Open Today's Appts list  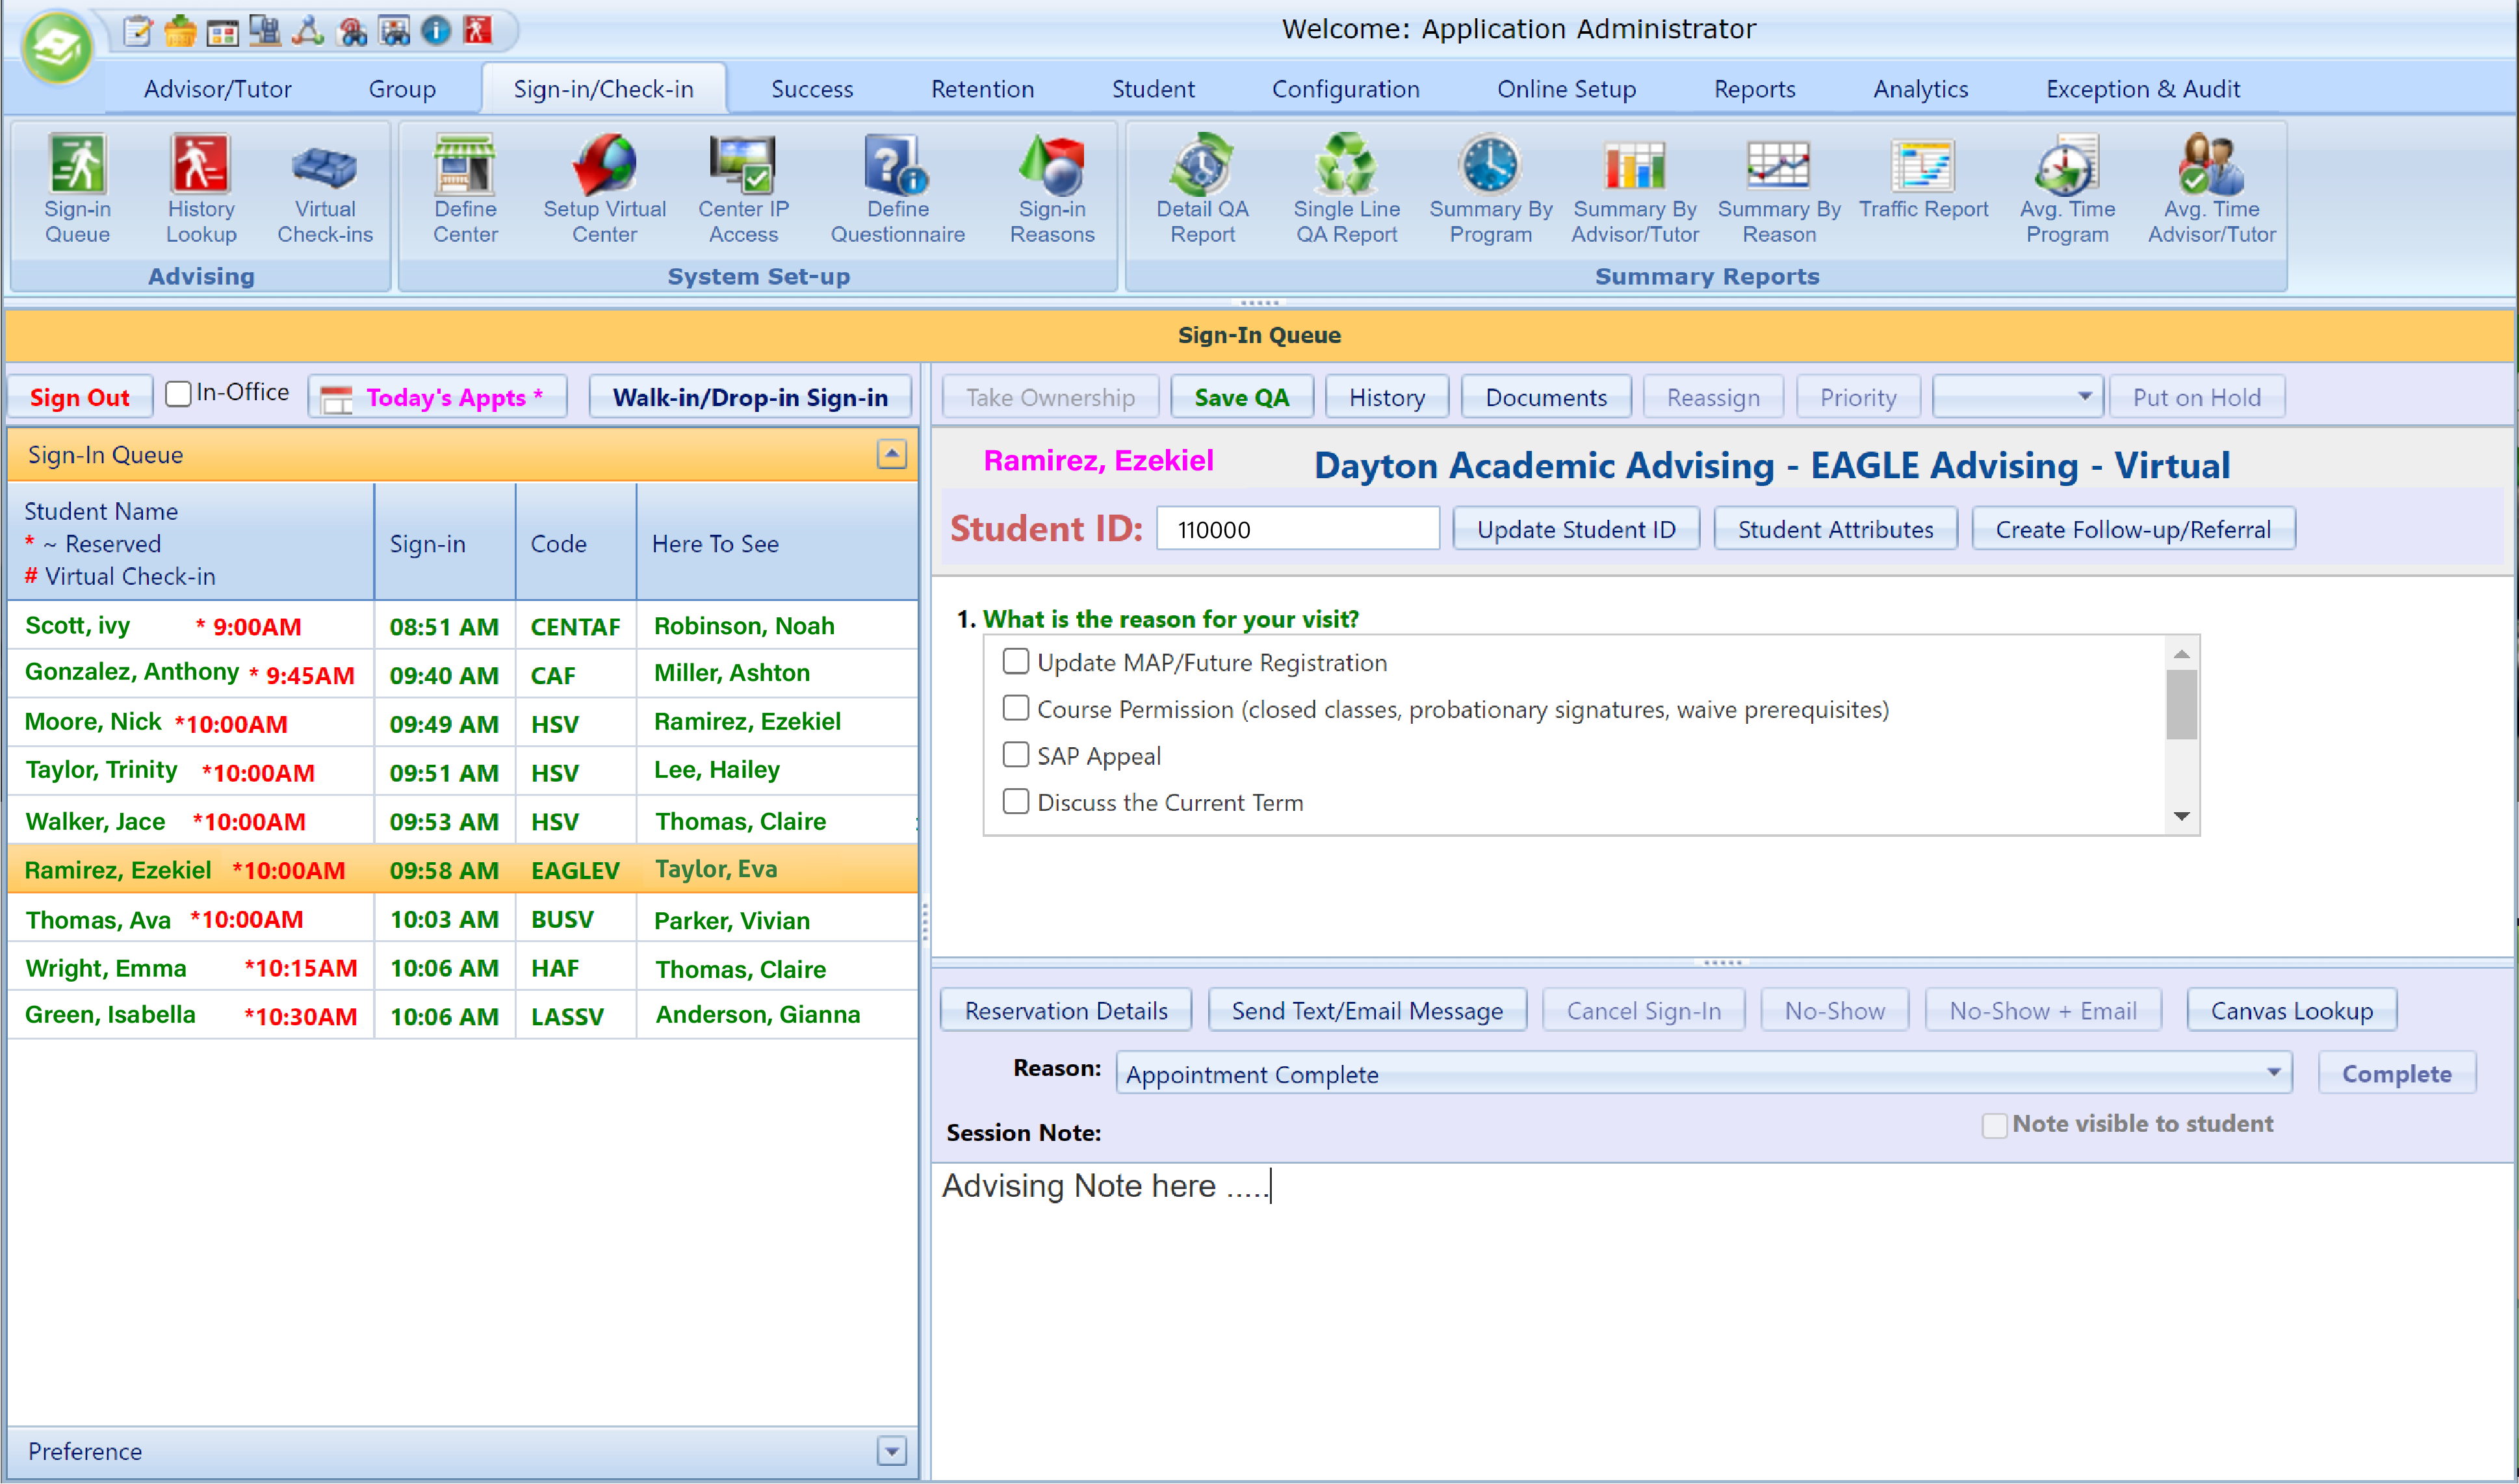point(437,397)
